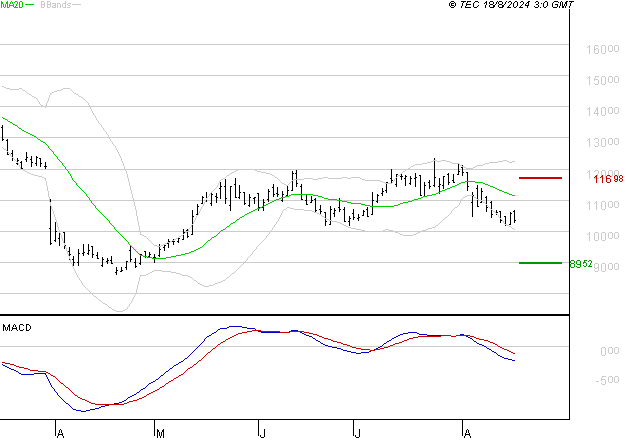
Task: Click the second J month marker
Action: (357, 433)
